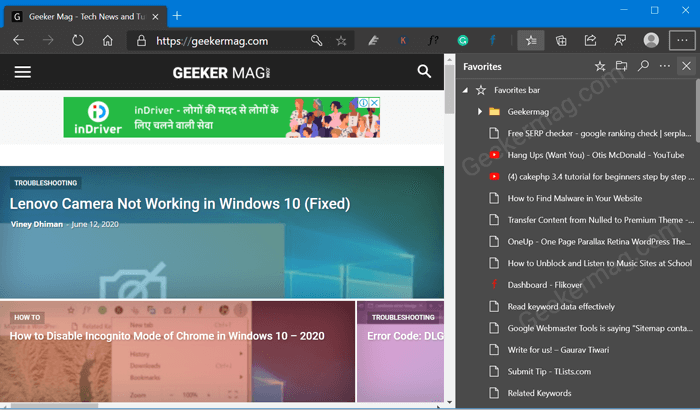Close the Geeker Mag tab
This screenshot has width=700, height=410.
point(155,17)
